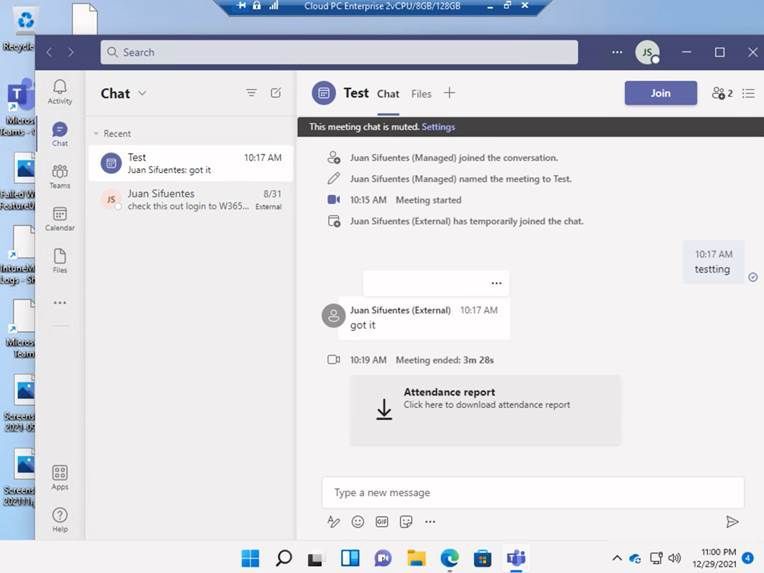764x573 pixels.
Task: Open Settings and more ellipsis in title bar
Action: coord(617,52)
